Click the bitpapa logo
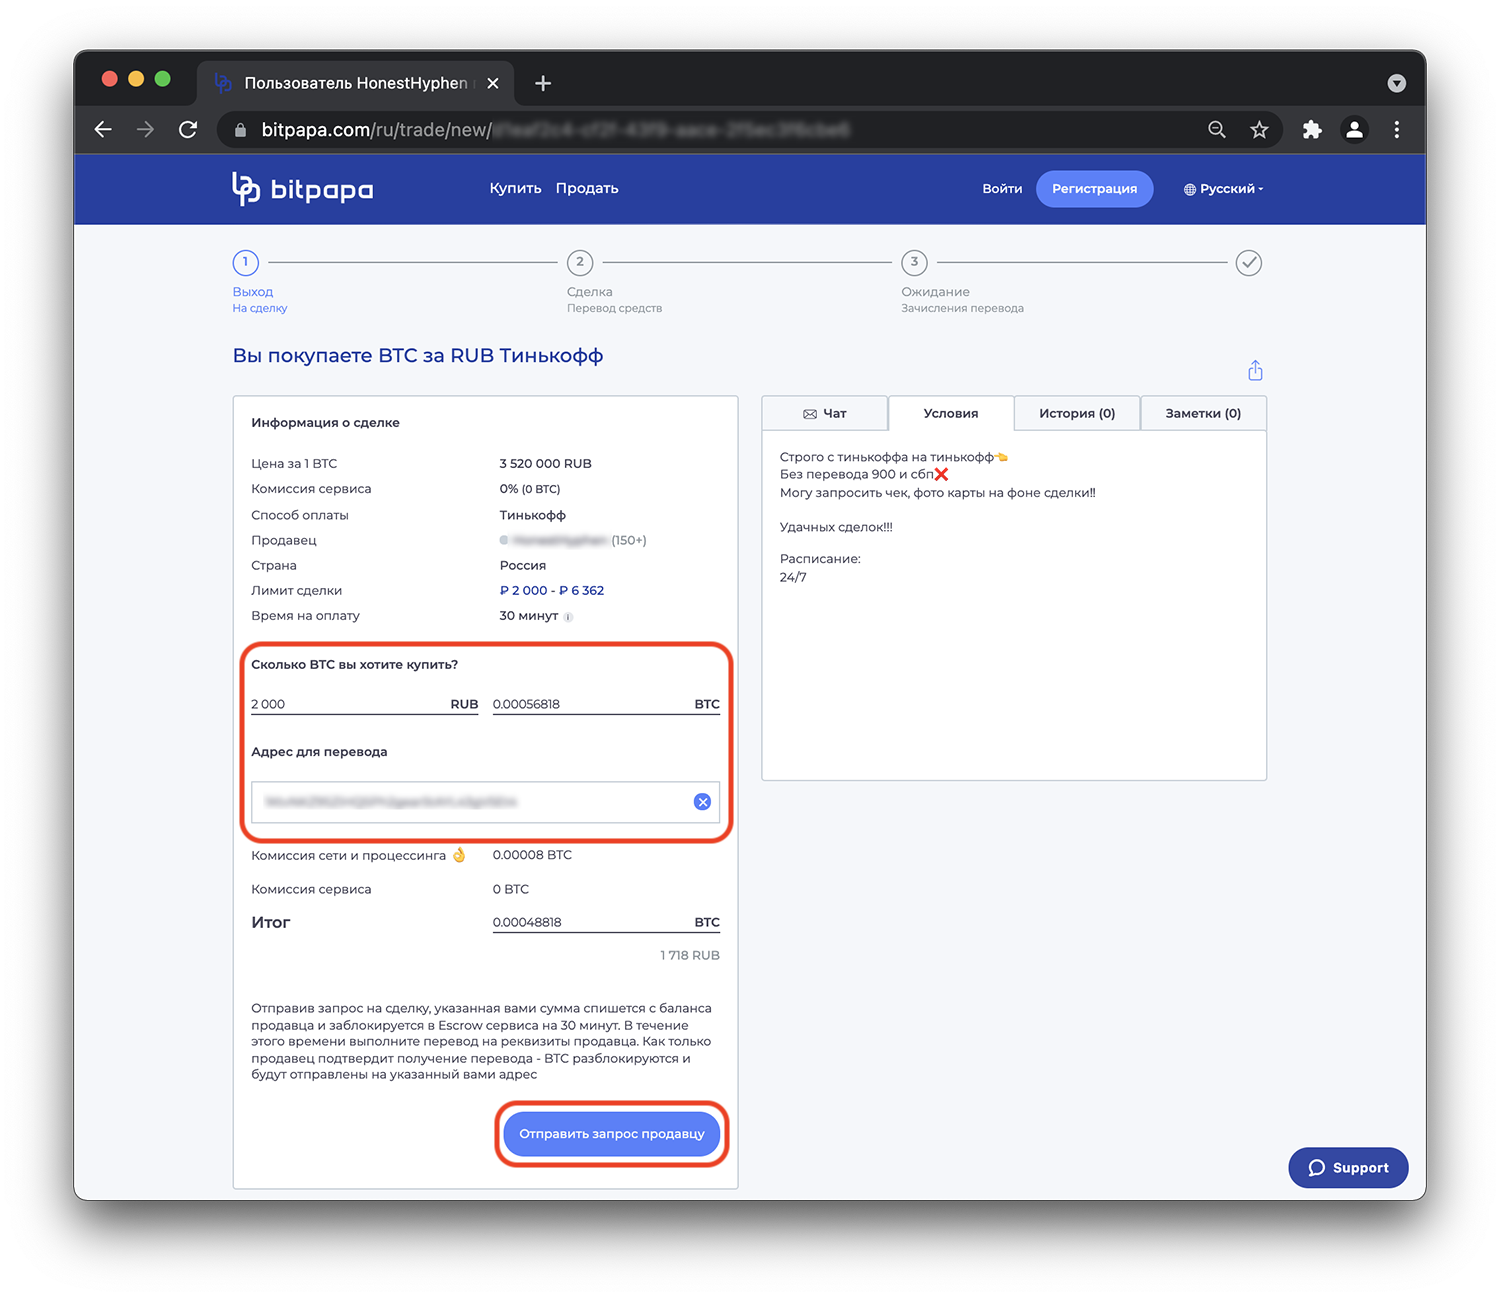Image resolution: width=1500 pixels, height=1298 pixels. pos(302,189)
